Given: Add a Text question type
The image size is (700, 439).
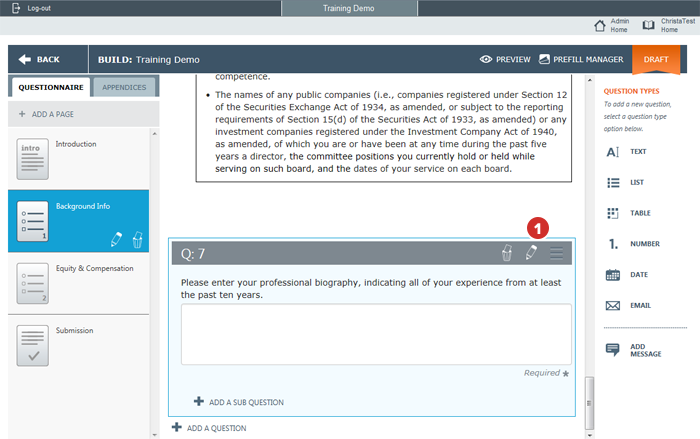Looking at the screenshot, I should 626,152.
